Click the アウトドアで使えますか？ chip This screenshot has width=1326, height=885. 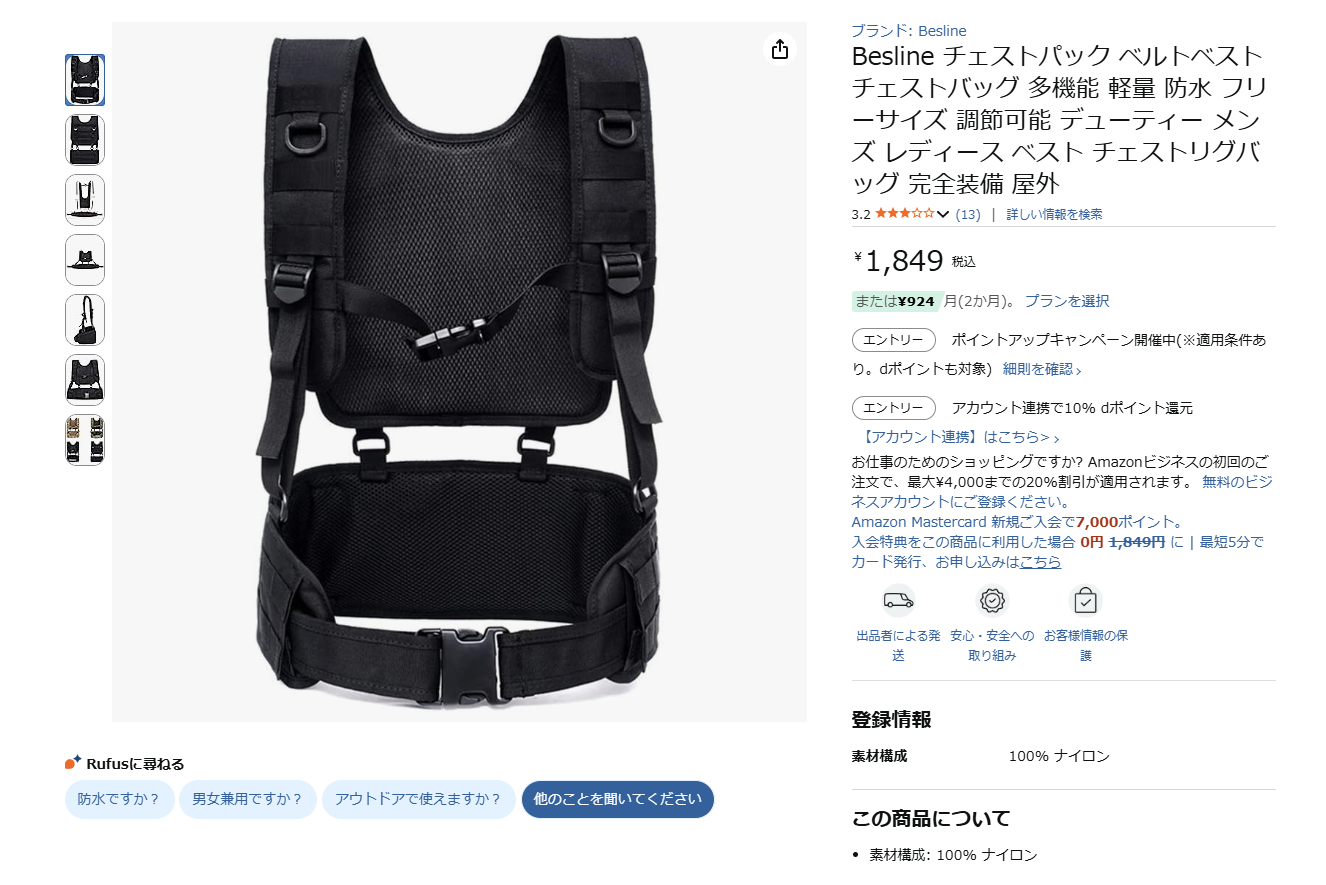pos(419,799)
